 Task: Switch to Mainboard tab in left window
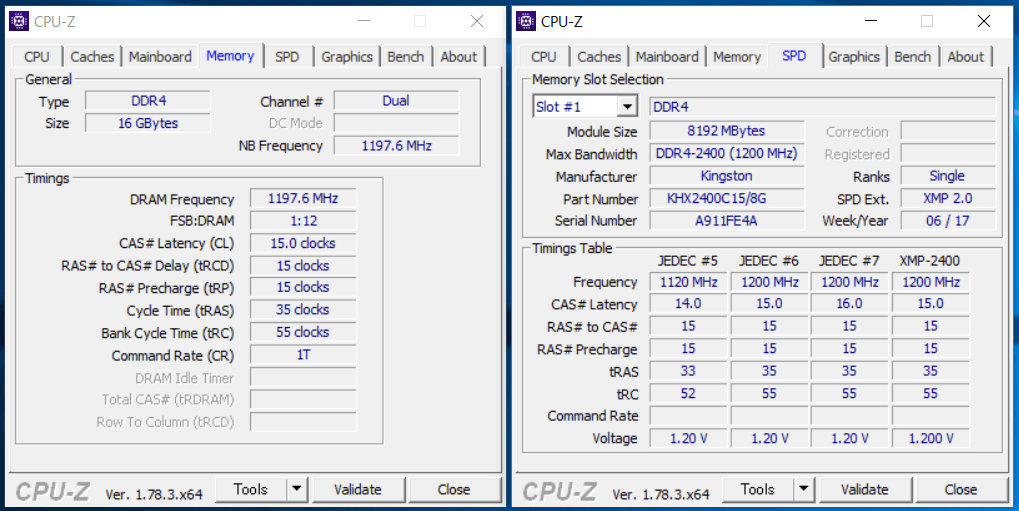[x=160, y=57]
